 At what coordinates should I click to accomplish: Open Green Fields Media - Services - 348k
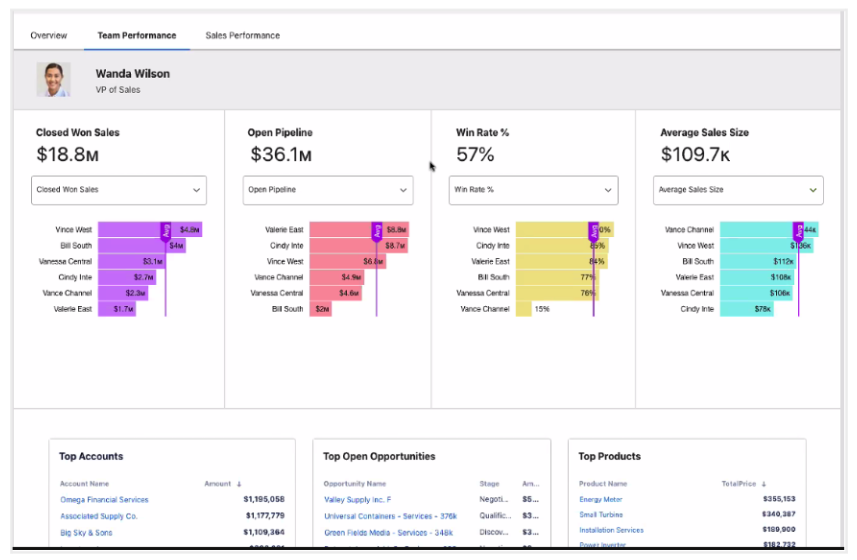[389, 533]
